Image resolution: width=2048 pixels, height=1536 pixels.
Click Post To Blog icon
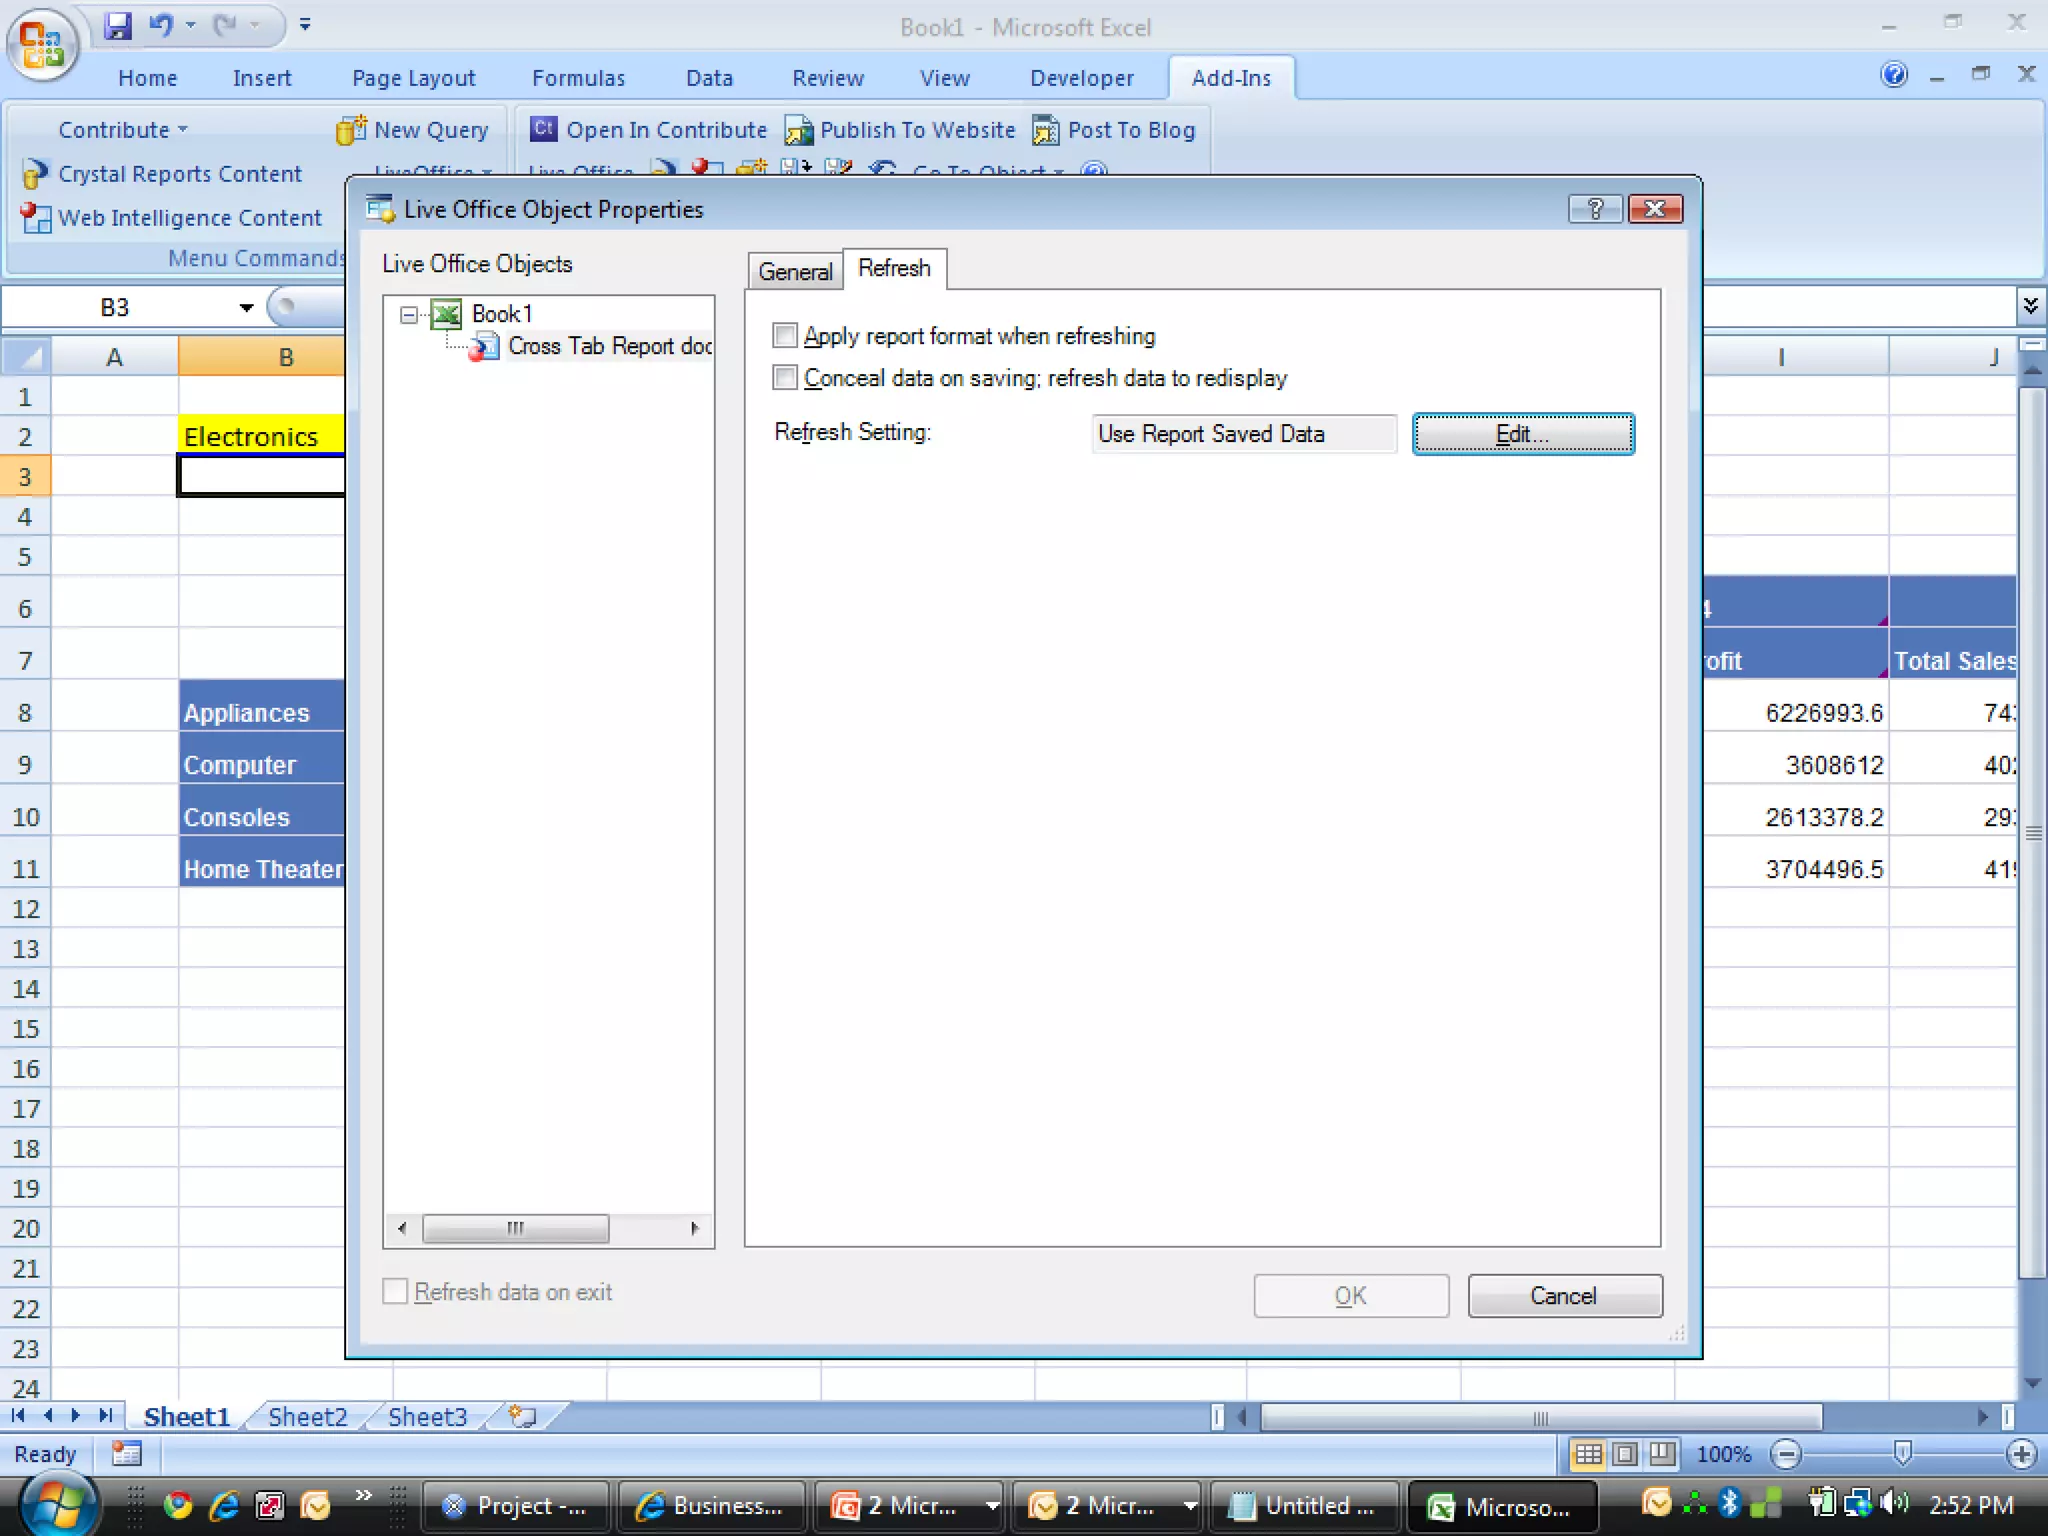(1046, 130)
